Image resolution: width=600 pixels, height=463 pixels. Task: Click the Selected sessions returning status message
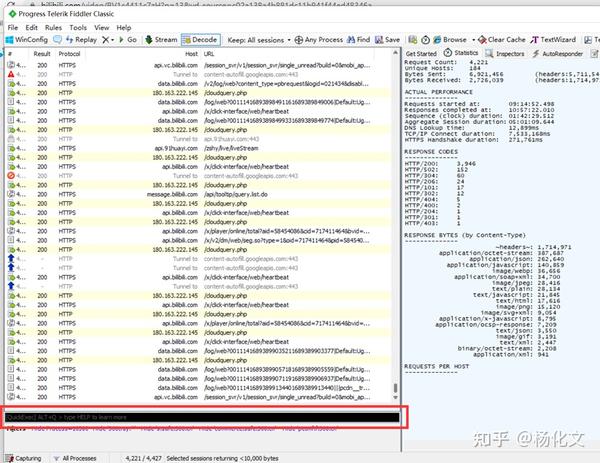[x=222, y=458]
